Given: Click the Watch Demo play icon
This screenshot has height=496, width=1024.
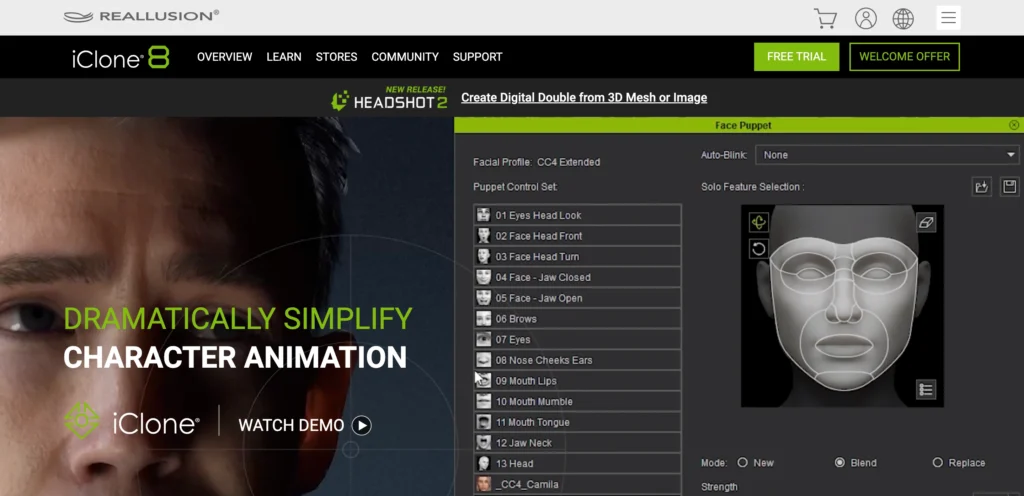Looking at the screenshot, I should 361,426.
